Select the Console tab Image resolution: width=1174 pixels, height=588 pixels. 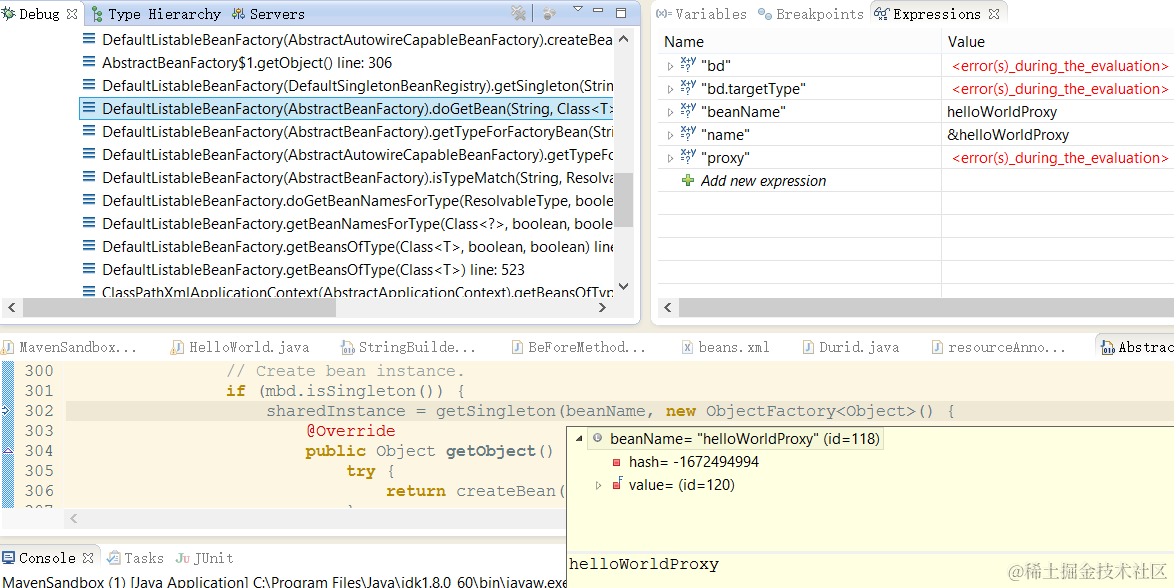[x=39, y=558]
